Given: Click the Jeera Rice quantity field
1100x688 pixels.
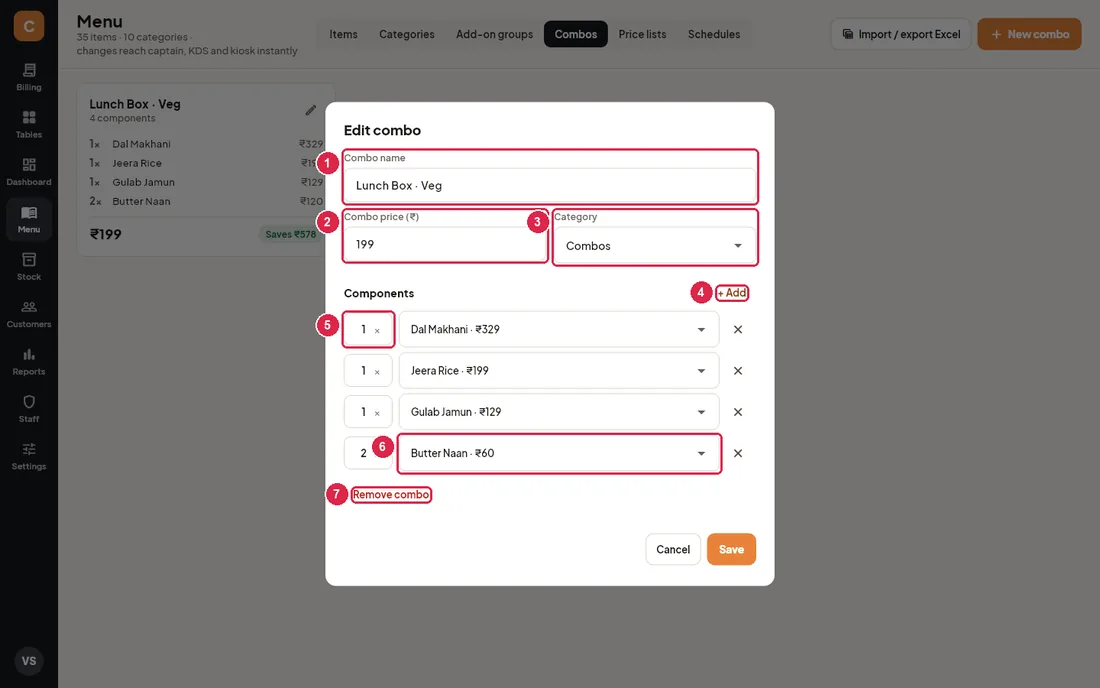Looking at the screenshot, I should pos(368,370).
